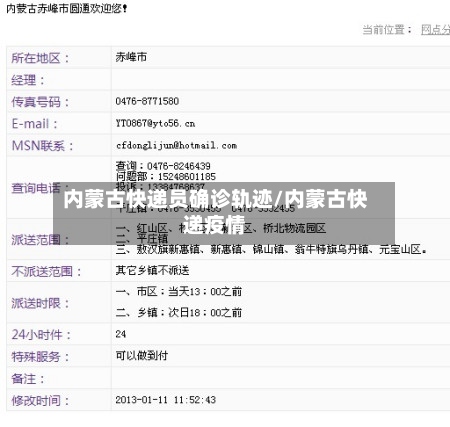Screen dimensions: 450x427
Task: Click the 不派送范围 label
Action: click(x=46, y=271)
